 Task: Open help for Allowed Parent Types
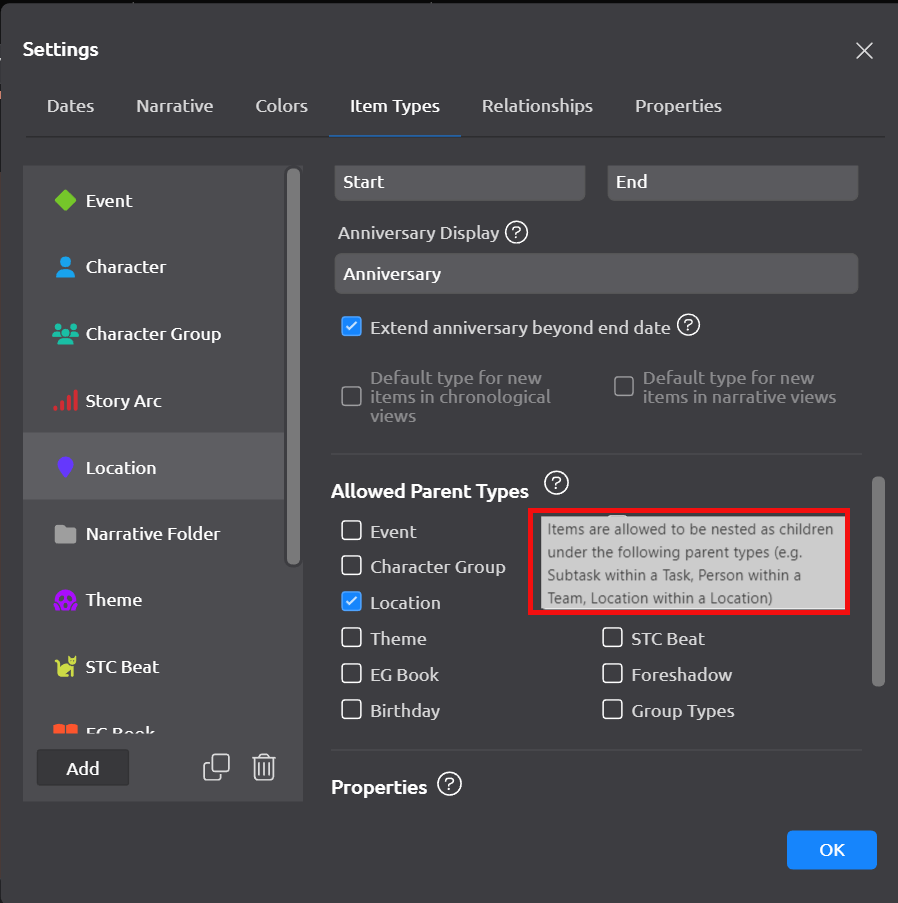(x=557, y=484)
